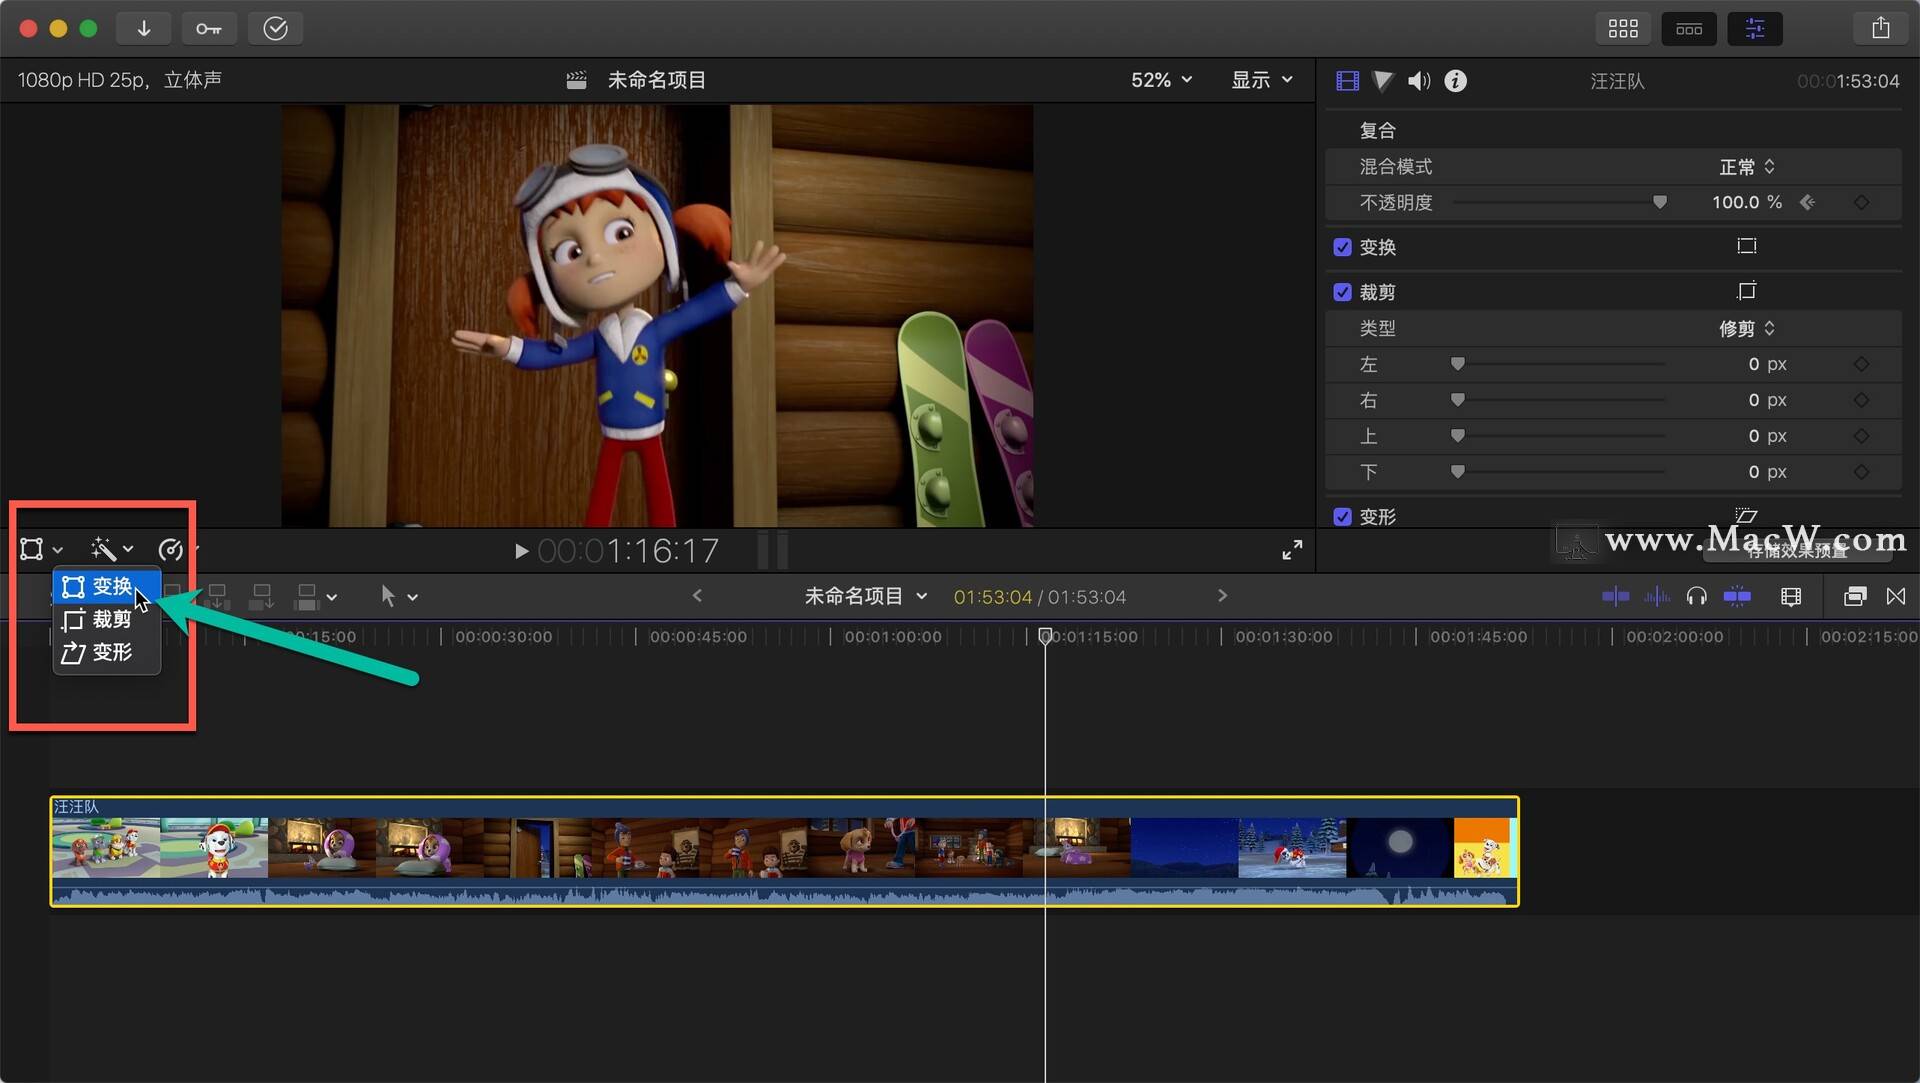Click the share export icon

tap(1881, 28)
